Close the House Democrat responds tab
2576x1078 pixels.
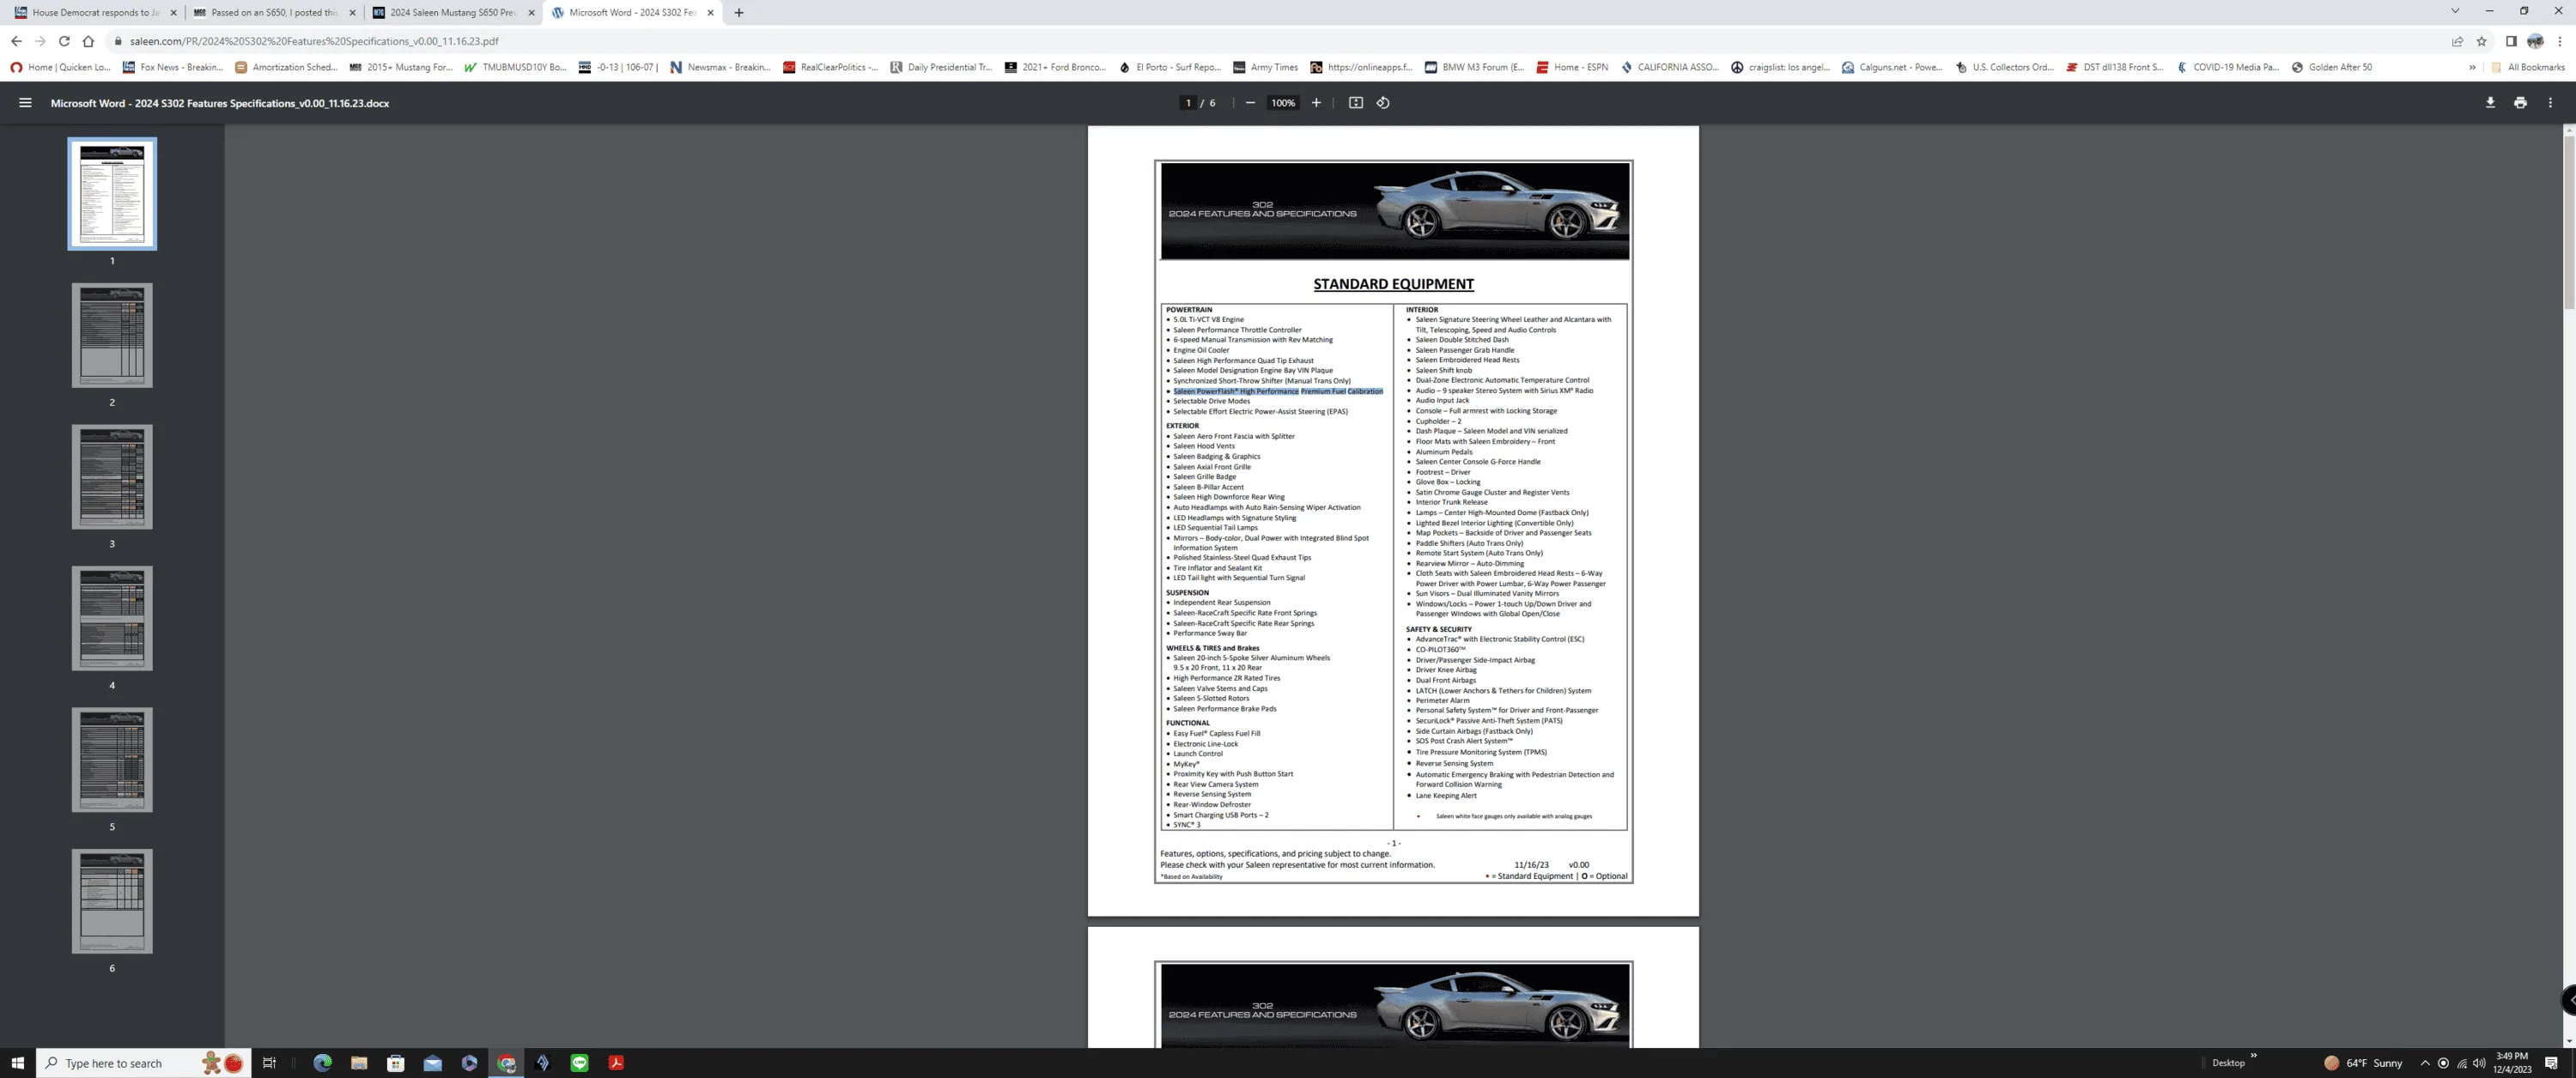point(173,13)
